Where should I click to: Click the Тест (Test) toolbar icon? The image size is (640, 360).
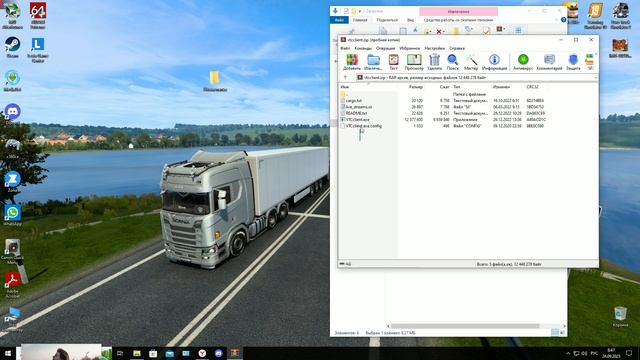(x=393, y=62)
